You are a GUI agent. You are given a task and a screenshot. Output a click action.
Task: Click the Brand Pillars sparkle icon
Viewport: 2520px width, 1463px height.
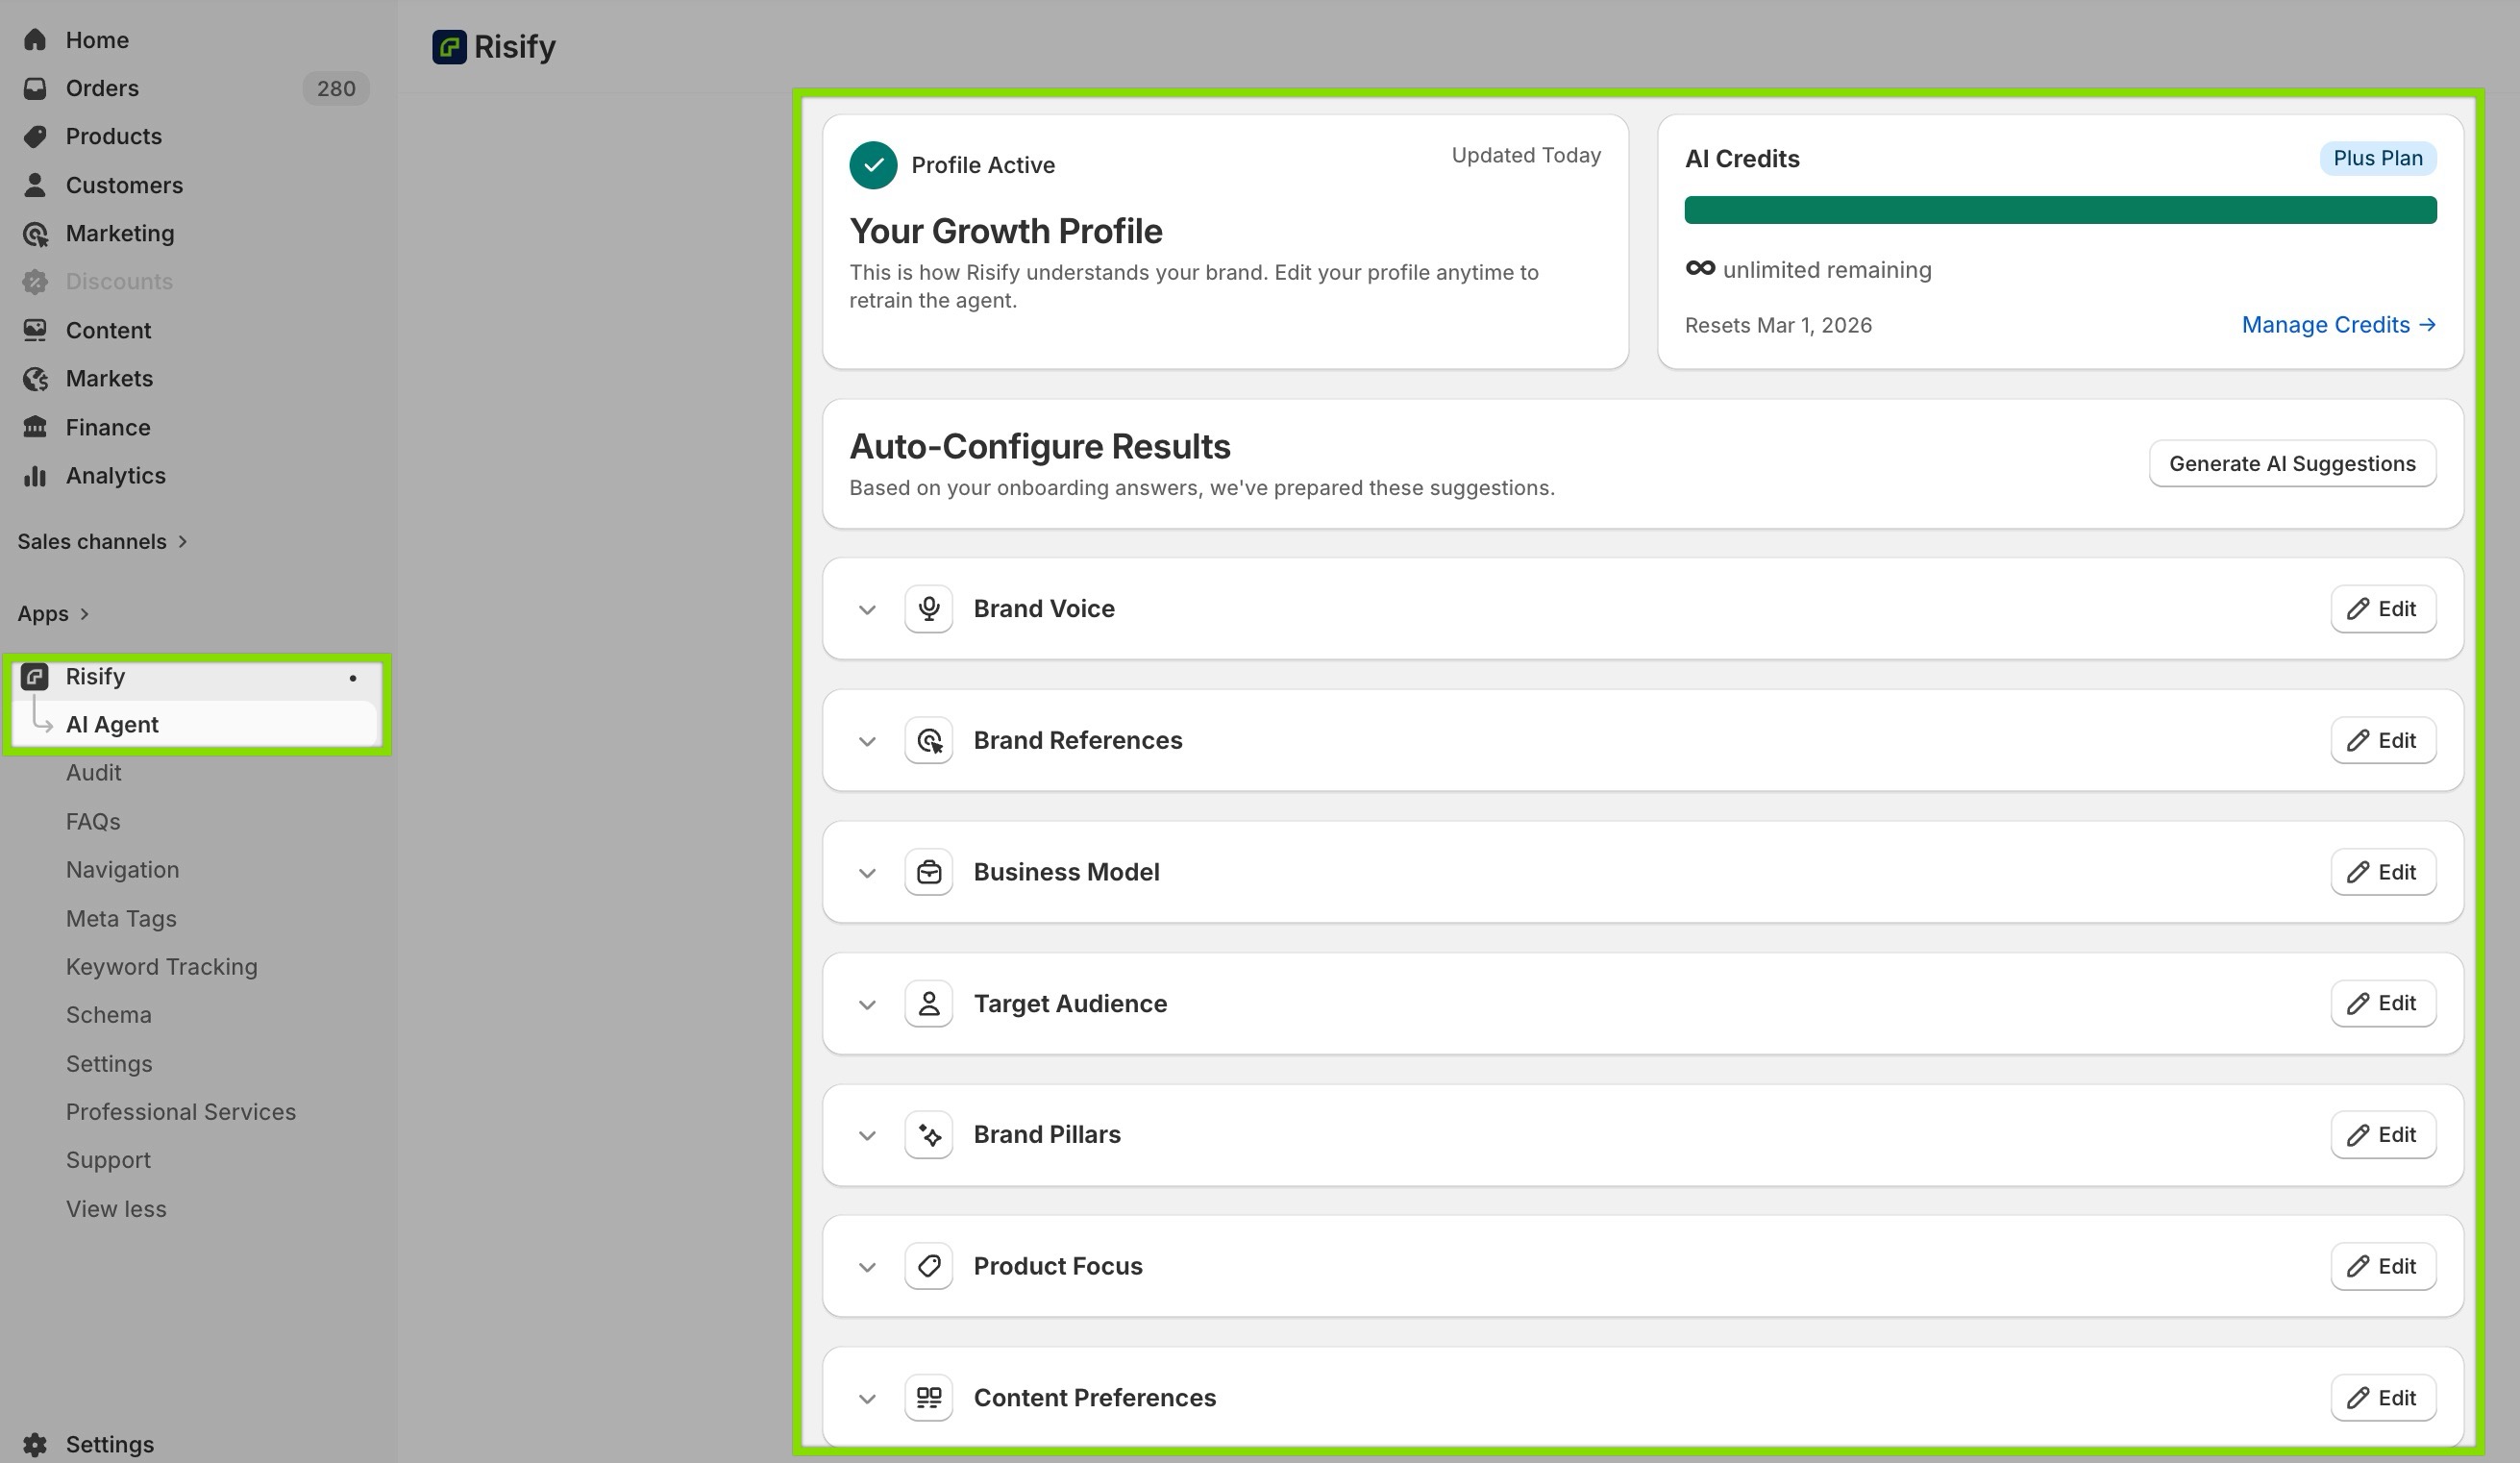(x=929, y=1135)
